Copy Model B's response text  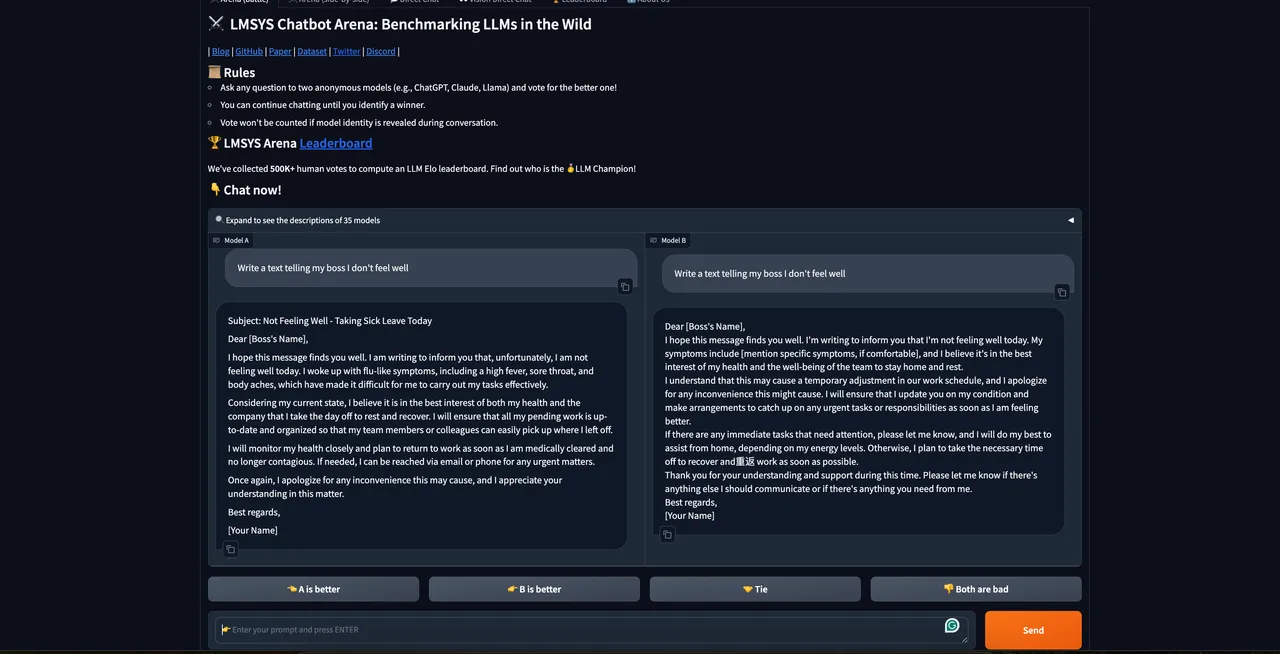click(x=667, y=535)
